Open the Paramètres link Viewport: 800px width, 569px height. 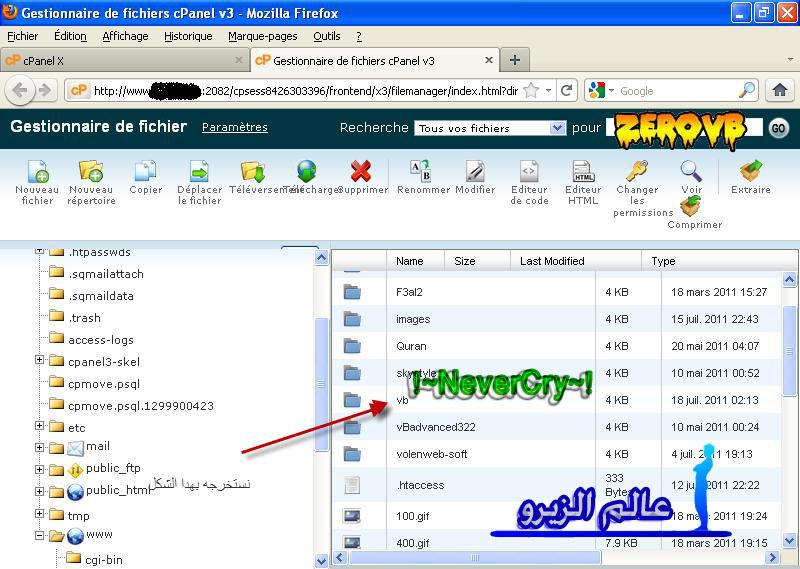235,128
